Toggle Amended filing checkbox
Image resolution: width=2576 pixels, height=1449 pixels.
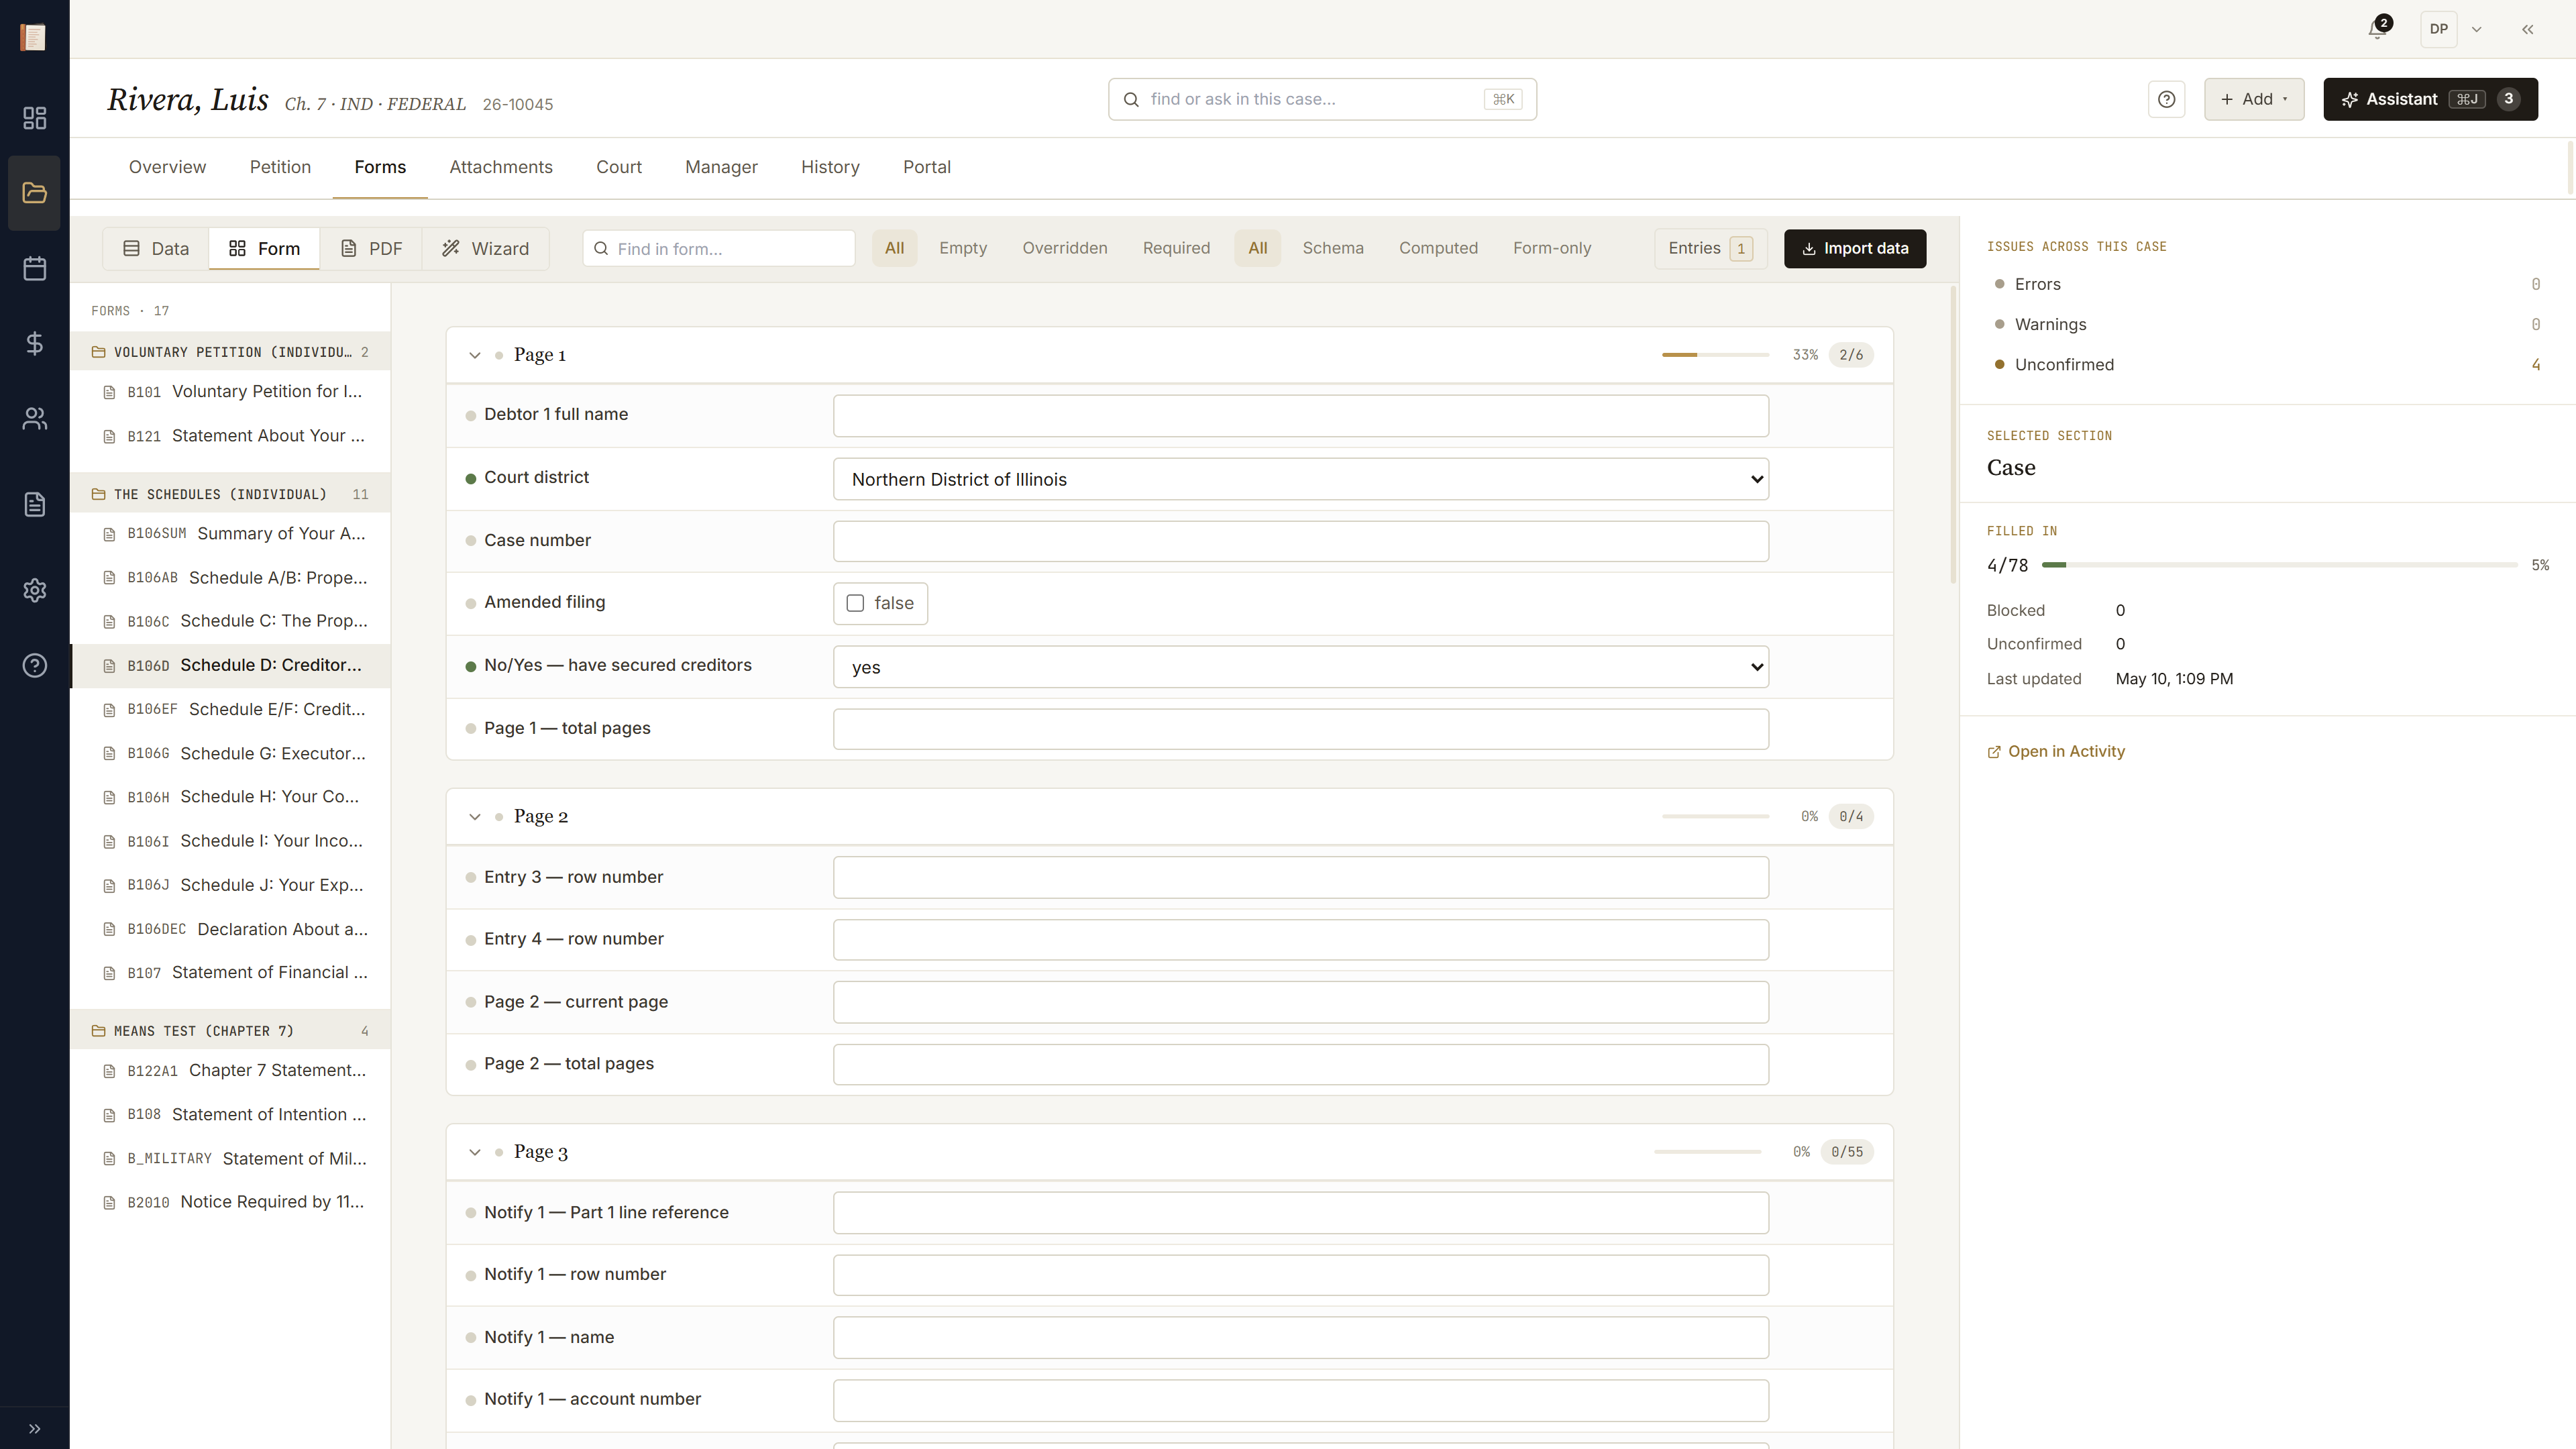click(x=855, y=603)
